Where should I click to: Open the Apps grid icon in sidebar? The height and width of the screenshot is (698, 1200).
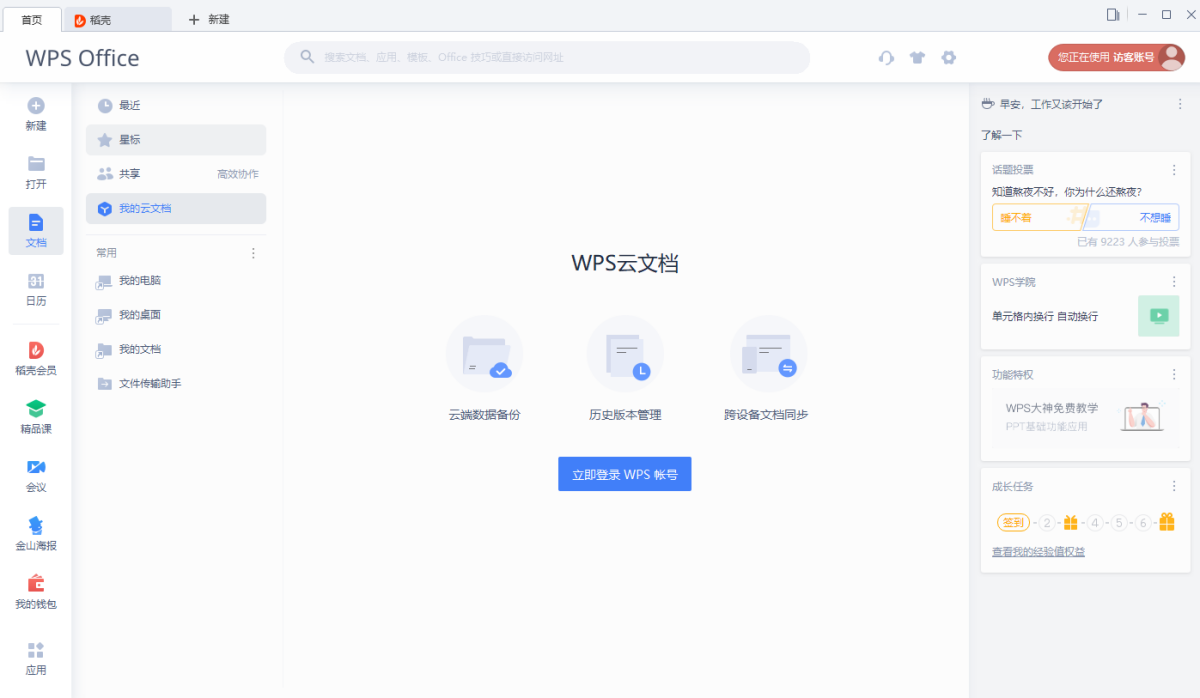(36, 651)
